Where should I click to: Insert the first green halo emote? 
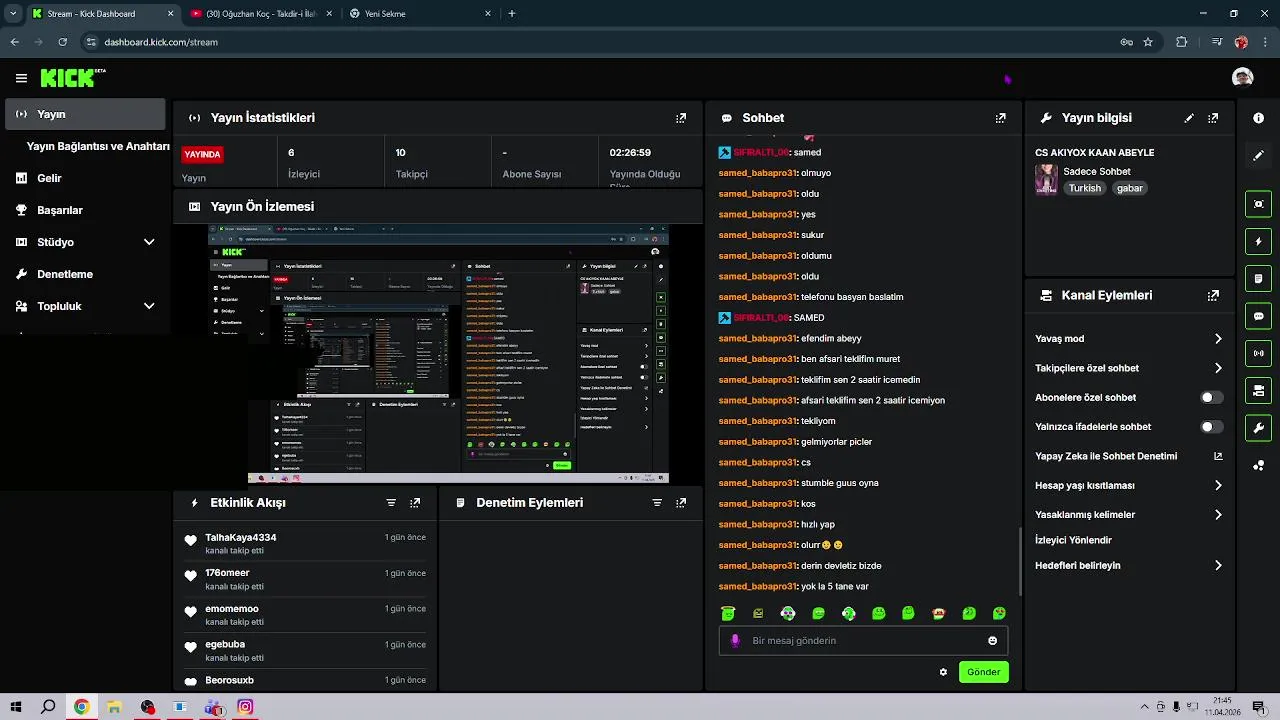tap(728, 613)
